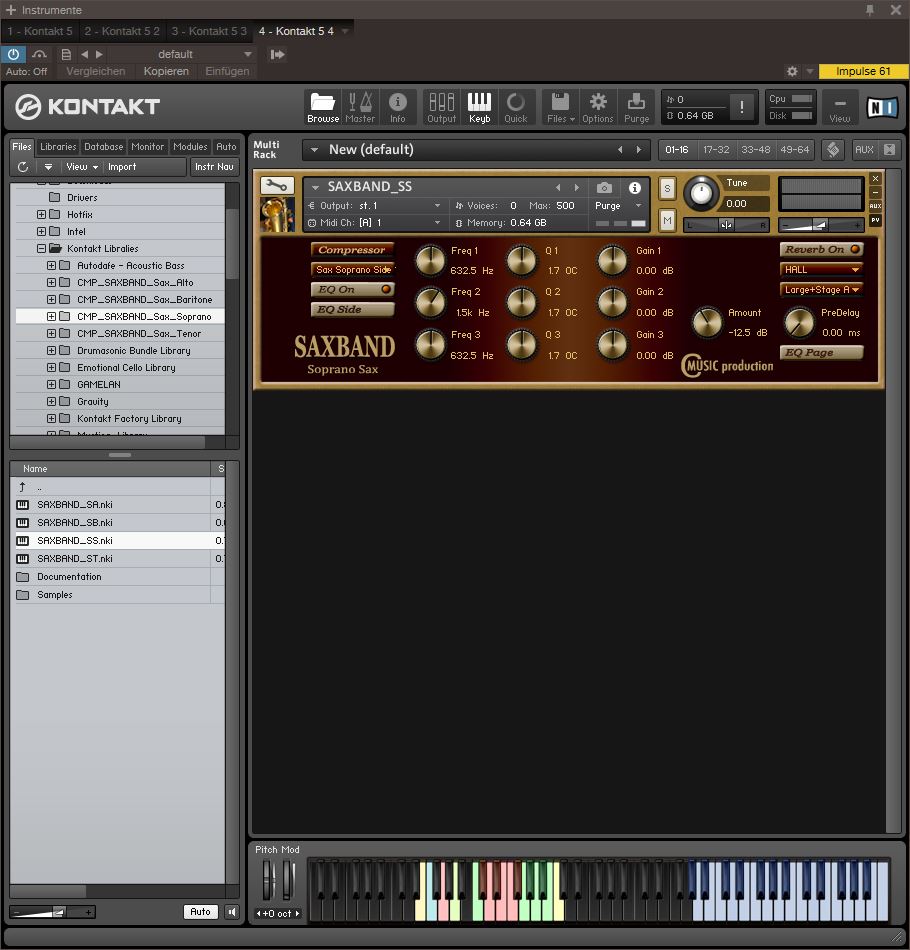Take a snapshot with the camera icon

click(x=604, y=188)
